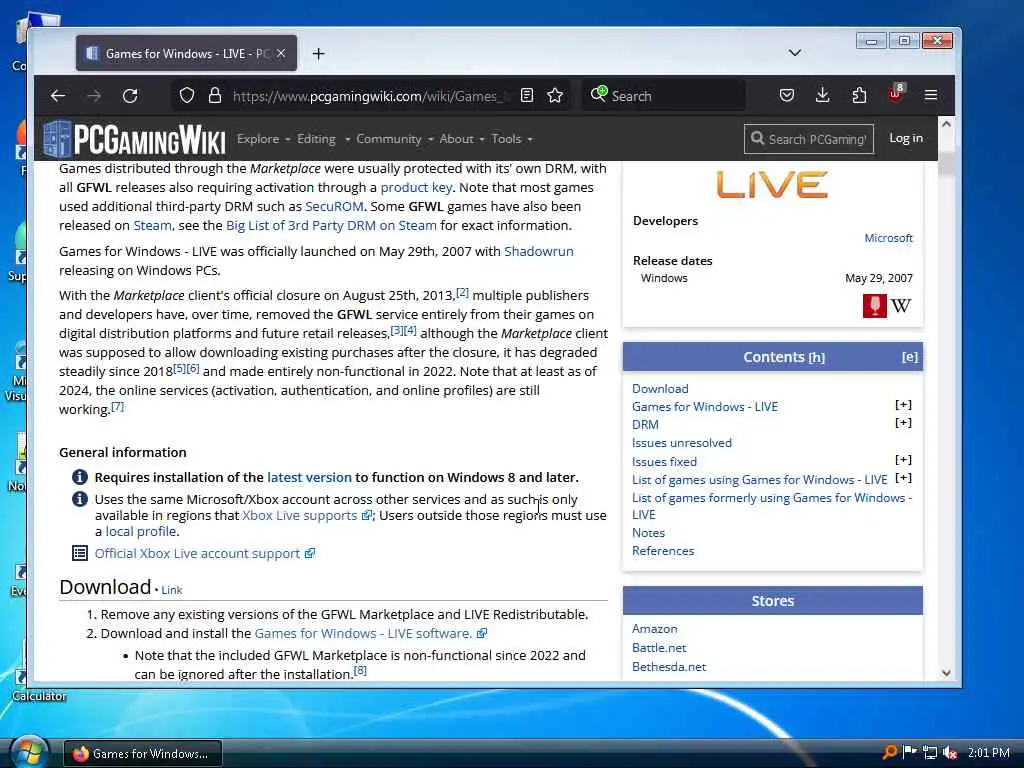
Task: Focus the Search PCGamingWiki field
Action: click(808, 139)
